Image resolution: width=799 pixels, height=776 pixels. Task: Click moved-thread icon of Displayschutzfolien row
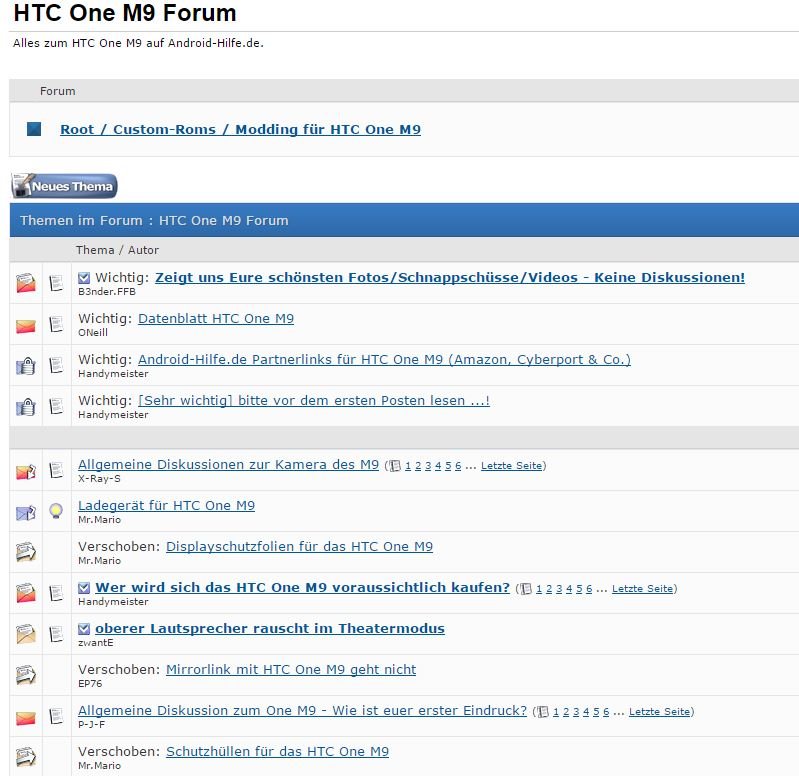point(25,552)
